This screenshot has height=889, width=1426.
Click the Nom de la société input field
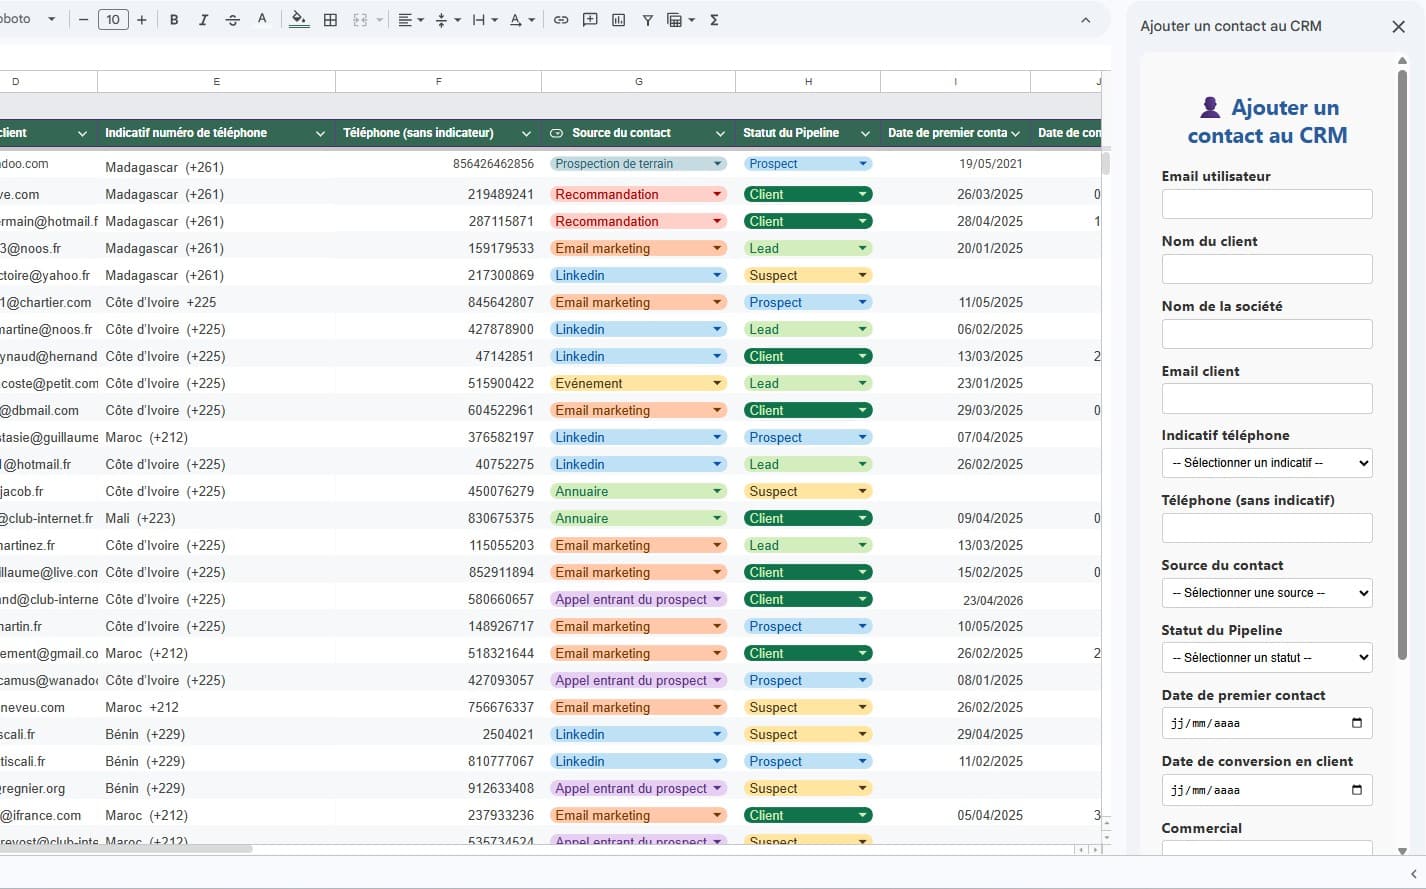pyautogui.click(x=1267, y=334)
